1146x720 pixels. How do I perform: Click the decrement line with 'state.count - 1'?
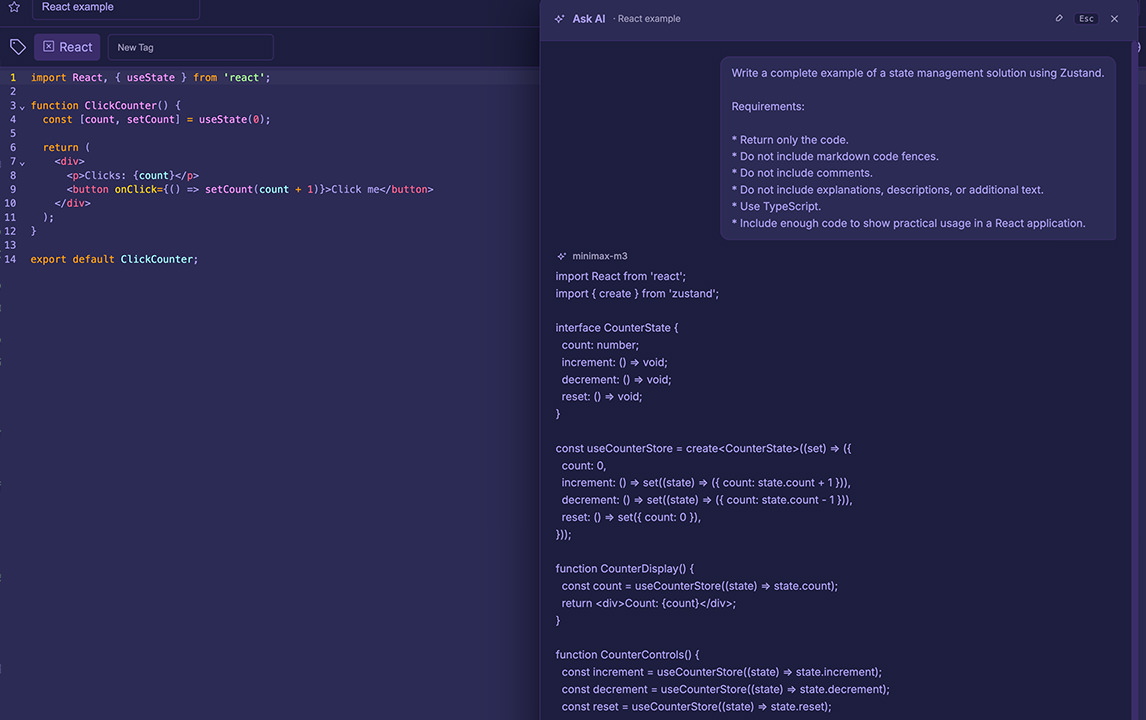707,501
